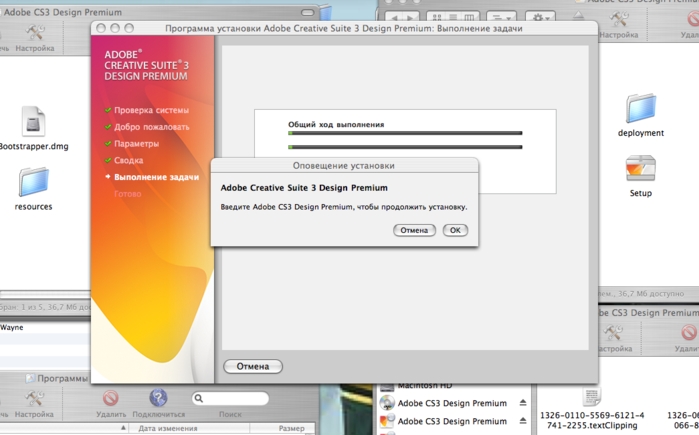Viewport: 699px width, 435px height.
Task: Click the '36,7 МБ доступно' status text
Action: coord(651,294)
